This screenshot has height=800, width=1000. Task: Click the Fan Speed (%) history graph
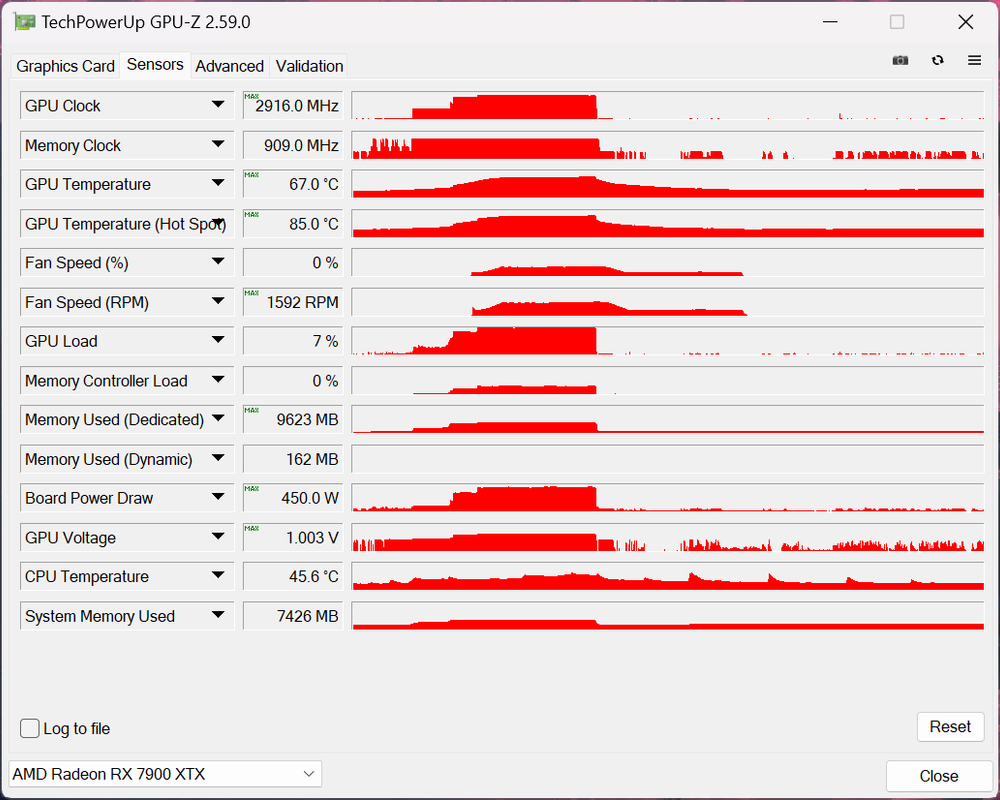coord(668,262)
